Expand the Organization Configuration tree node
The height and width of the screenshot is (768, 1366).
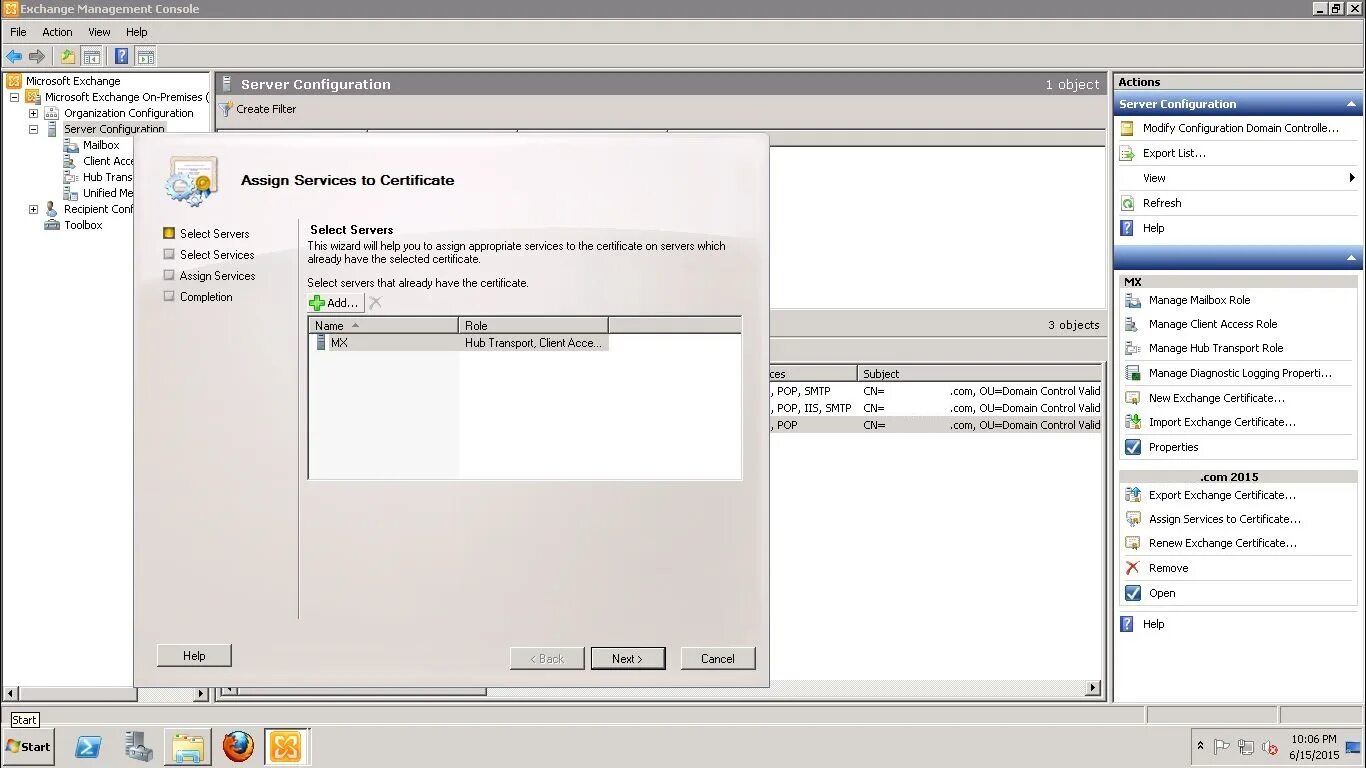(33, 113)
